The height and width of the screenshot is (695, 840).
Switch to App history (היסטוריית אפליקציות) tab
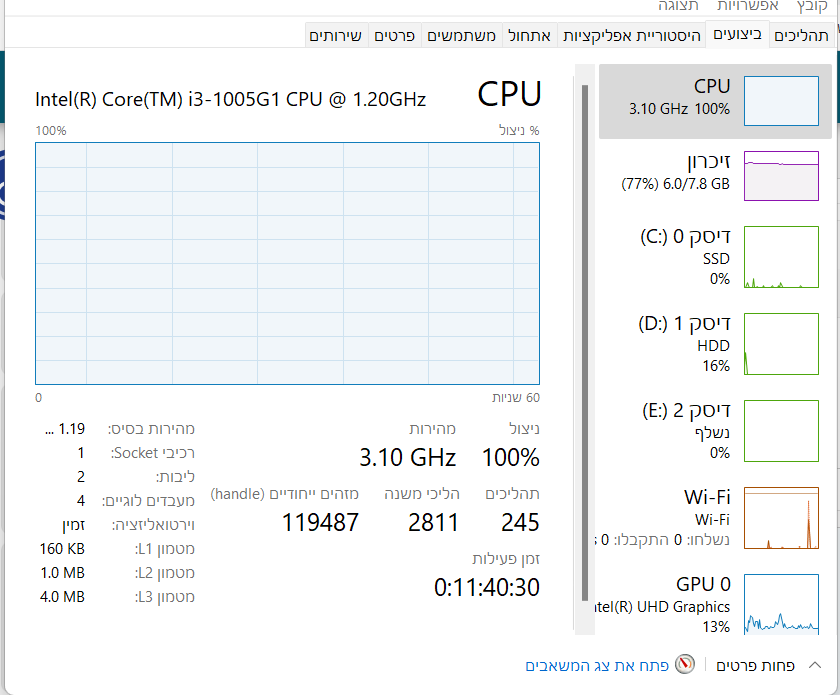pos(631,36)
